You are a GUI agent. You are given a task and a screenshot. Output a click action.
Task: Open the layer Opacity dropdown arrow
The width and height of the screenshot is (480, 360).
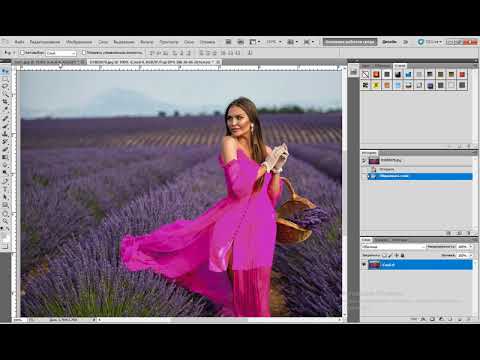tap(470, 247)
